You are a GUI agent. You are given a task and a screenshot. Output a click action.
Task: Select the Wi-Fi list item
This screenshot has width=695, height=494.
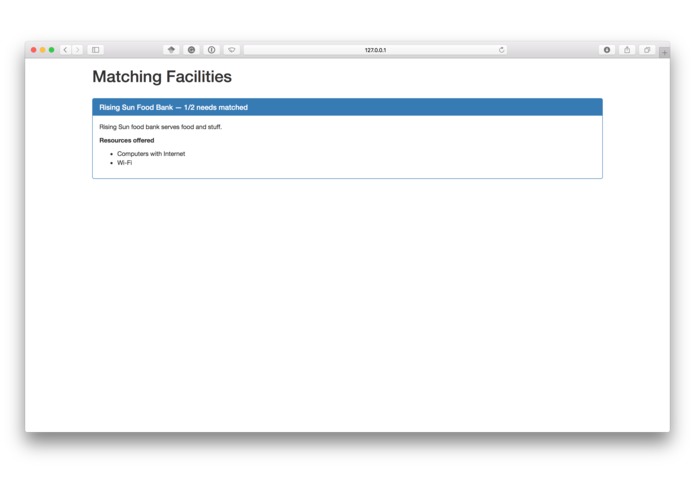tap(125, 163)
